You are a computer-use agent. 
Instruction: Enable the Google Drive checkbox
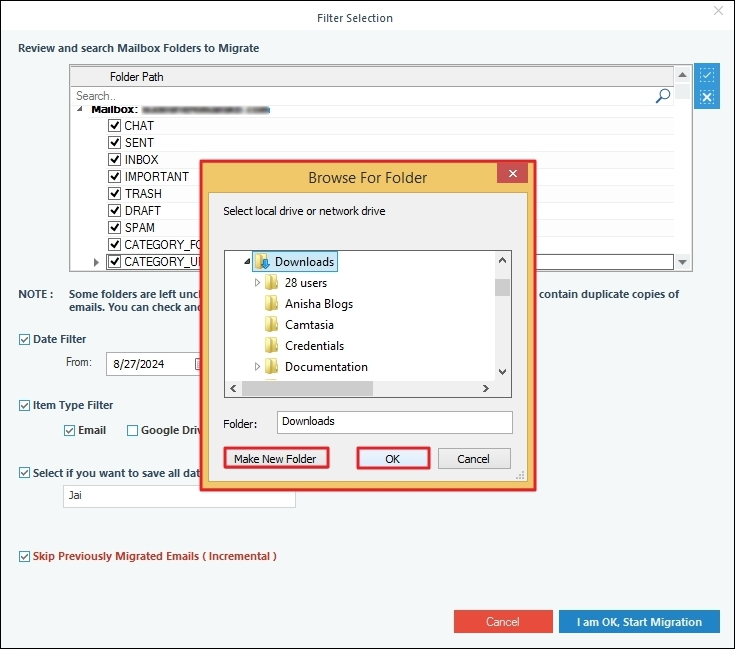tap(133, 430)
